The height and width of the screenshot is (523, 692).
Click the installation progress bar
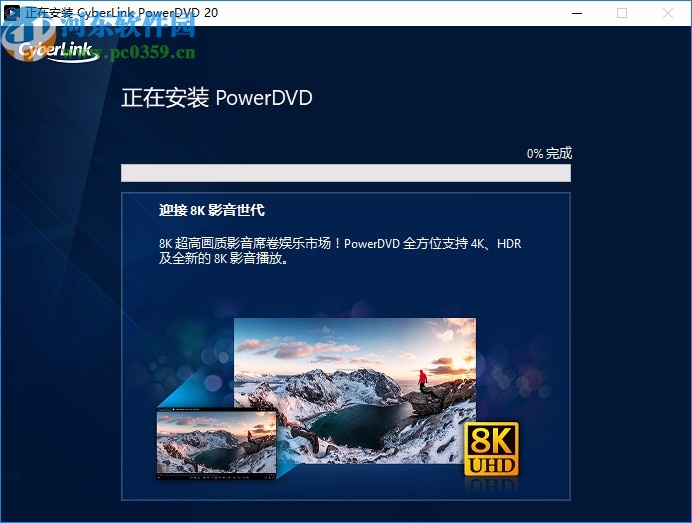tap(346, 173)
